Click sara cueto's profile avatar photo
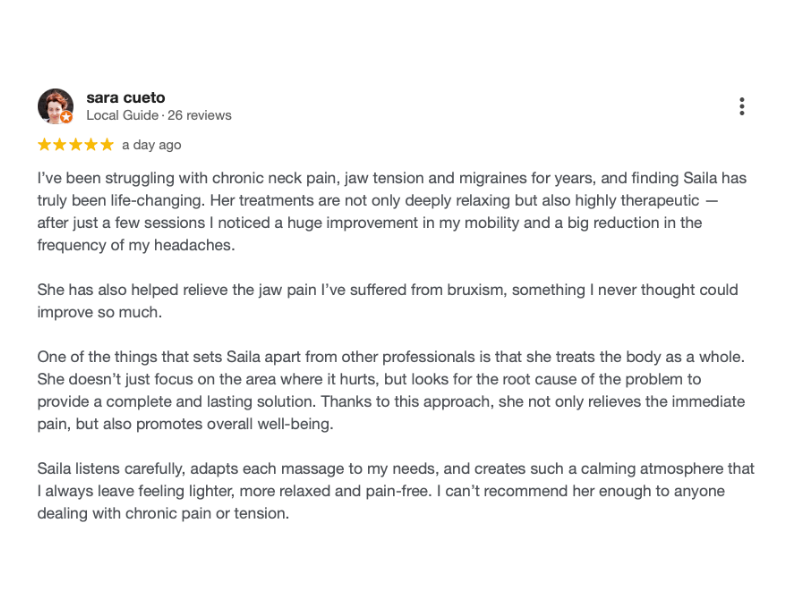Viewport: 800px width, 600px height. [54, 105]
